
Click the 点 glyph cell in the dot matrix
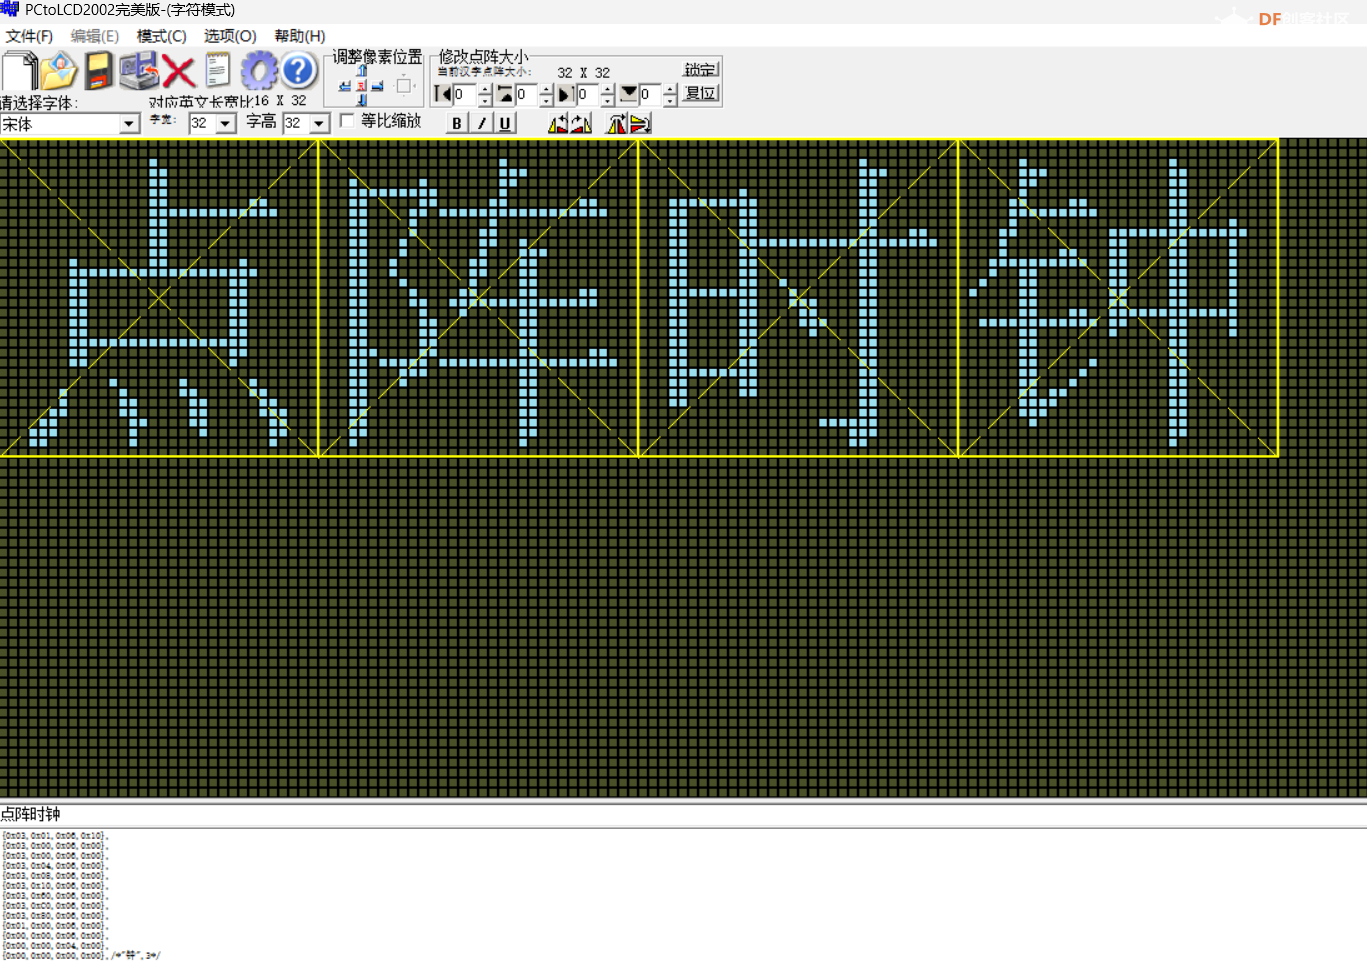point(159,298)
